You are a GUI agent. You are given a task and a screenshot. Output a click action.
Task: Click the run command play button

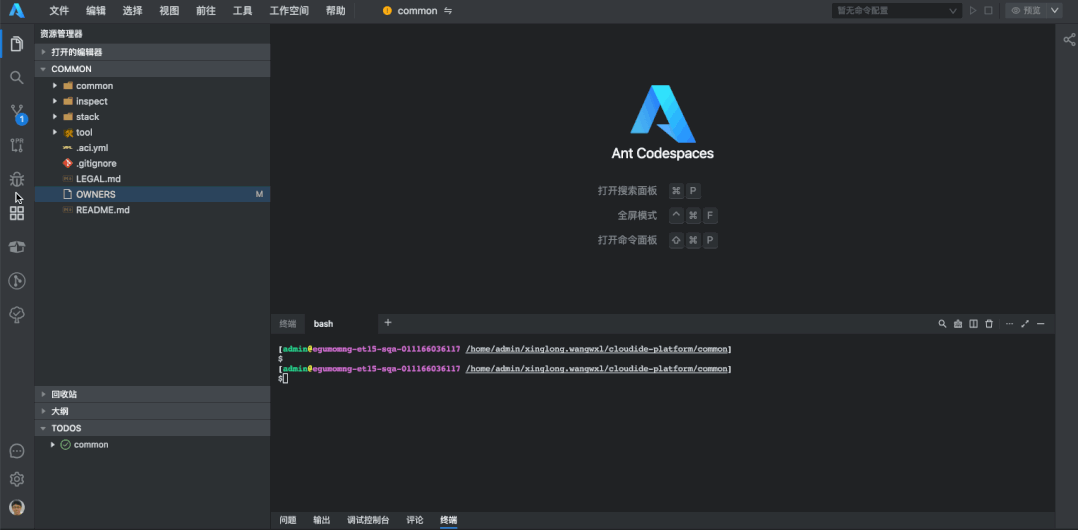click(973, 11)
